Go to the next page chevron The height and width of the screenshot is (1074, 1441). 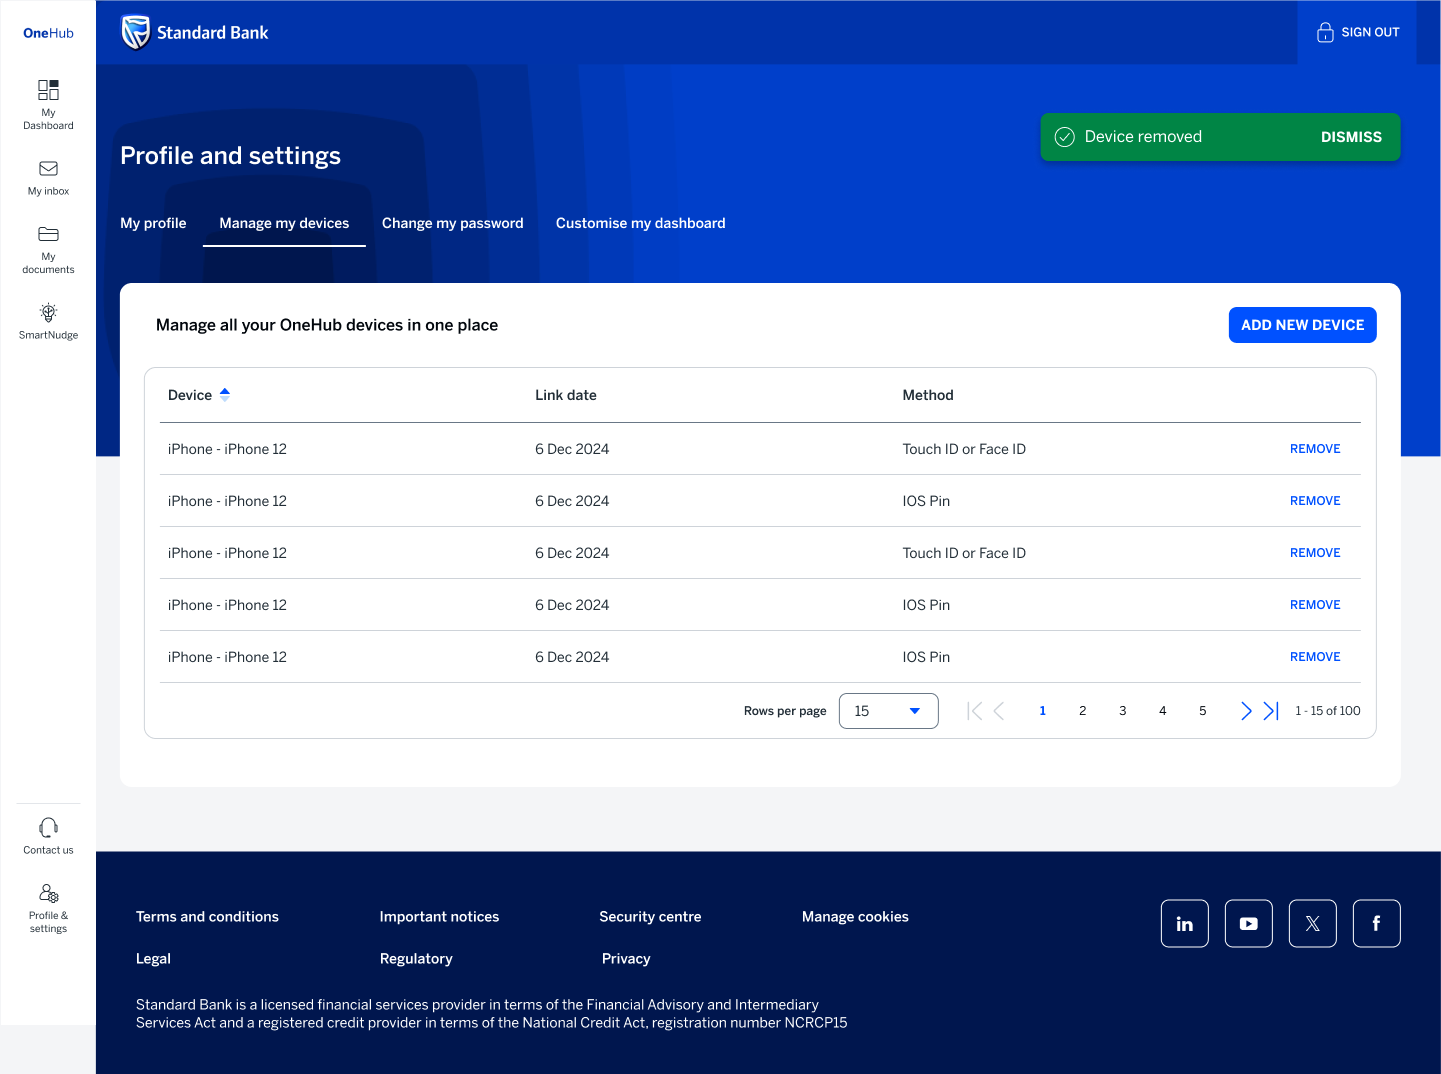pos(1245,711)
